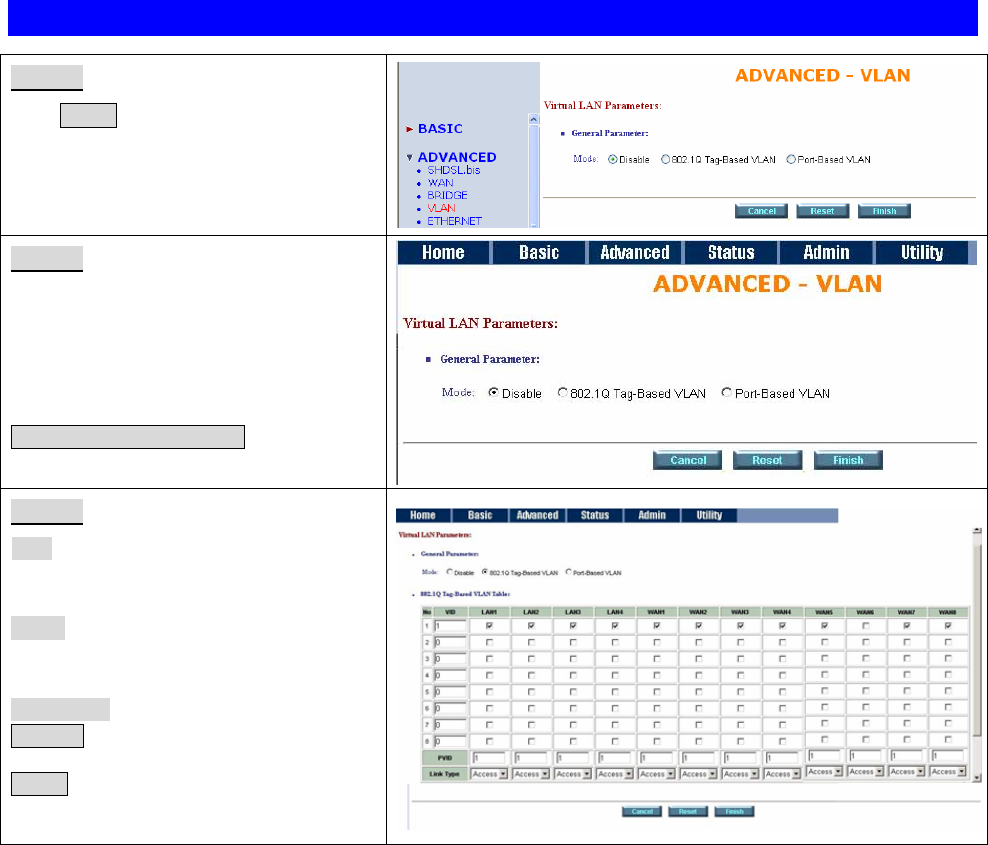This screenshot has height=845, width=988.
Task: Open the LAN2 Link Type dropdown
Action: [x=531, y=774]
